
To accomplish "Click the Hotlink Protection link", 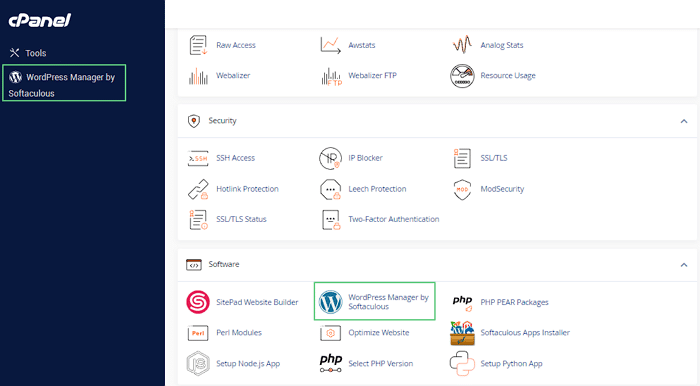I will click(247, 189).
